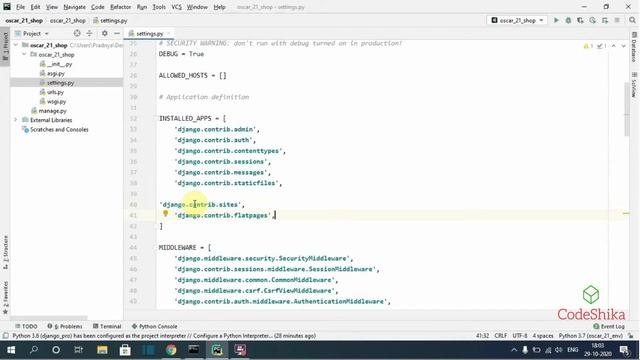Image resolution: width=640 pixels, height=360 pixels.
Task: Open Structure side tool window
Action: point(5,252)
